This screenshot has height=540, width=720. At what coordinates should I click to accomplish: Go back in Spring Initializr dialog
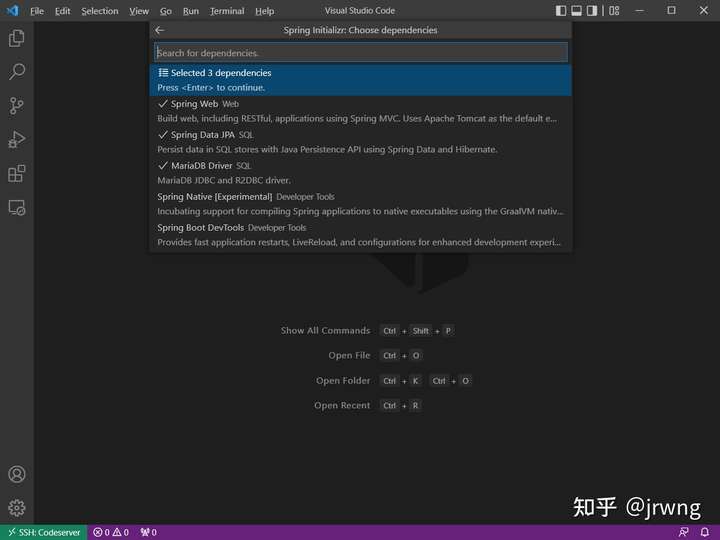coord(160,30)
